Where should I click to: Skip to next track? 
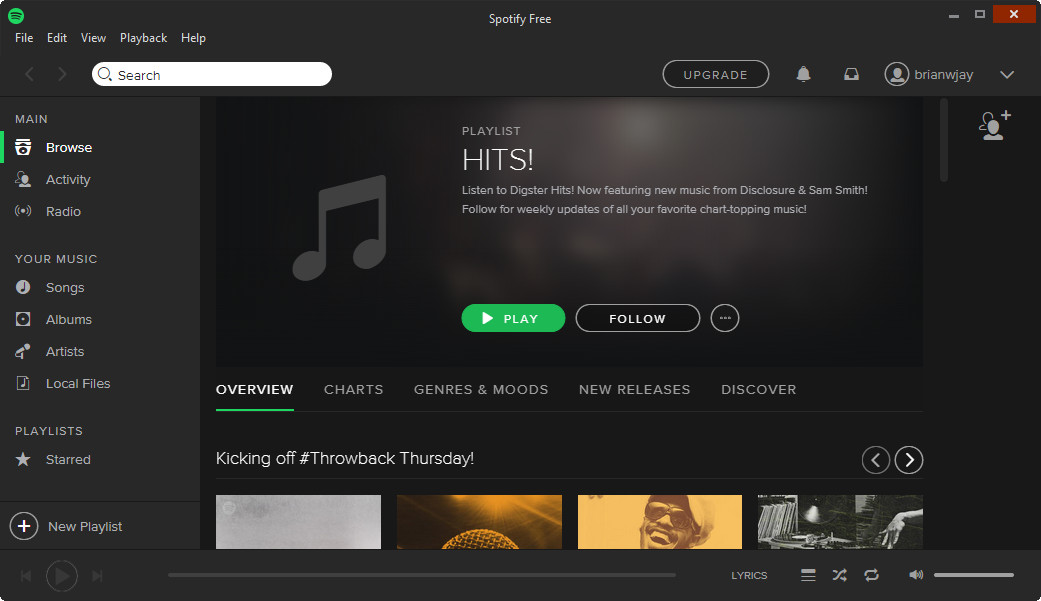[x=97, y=576]
